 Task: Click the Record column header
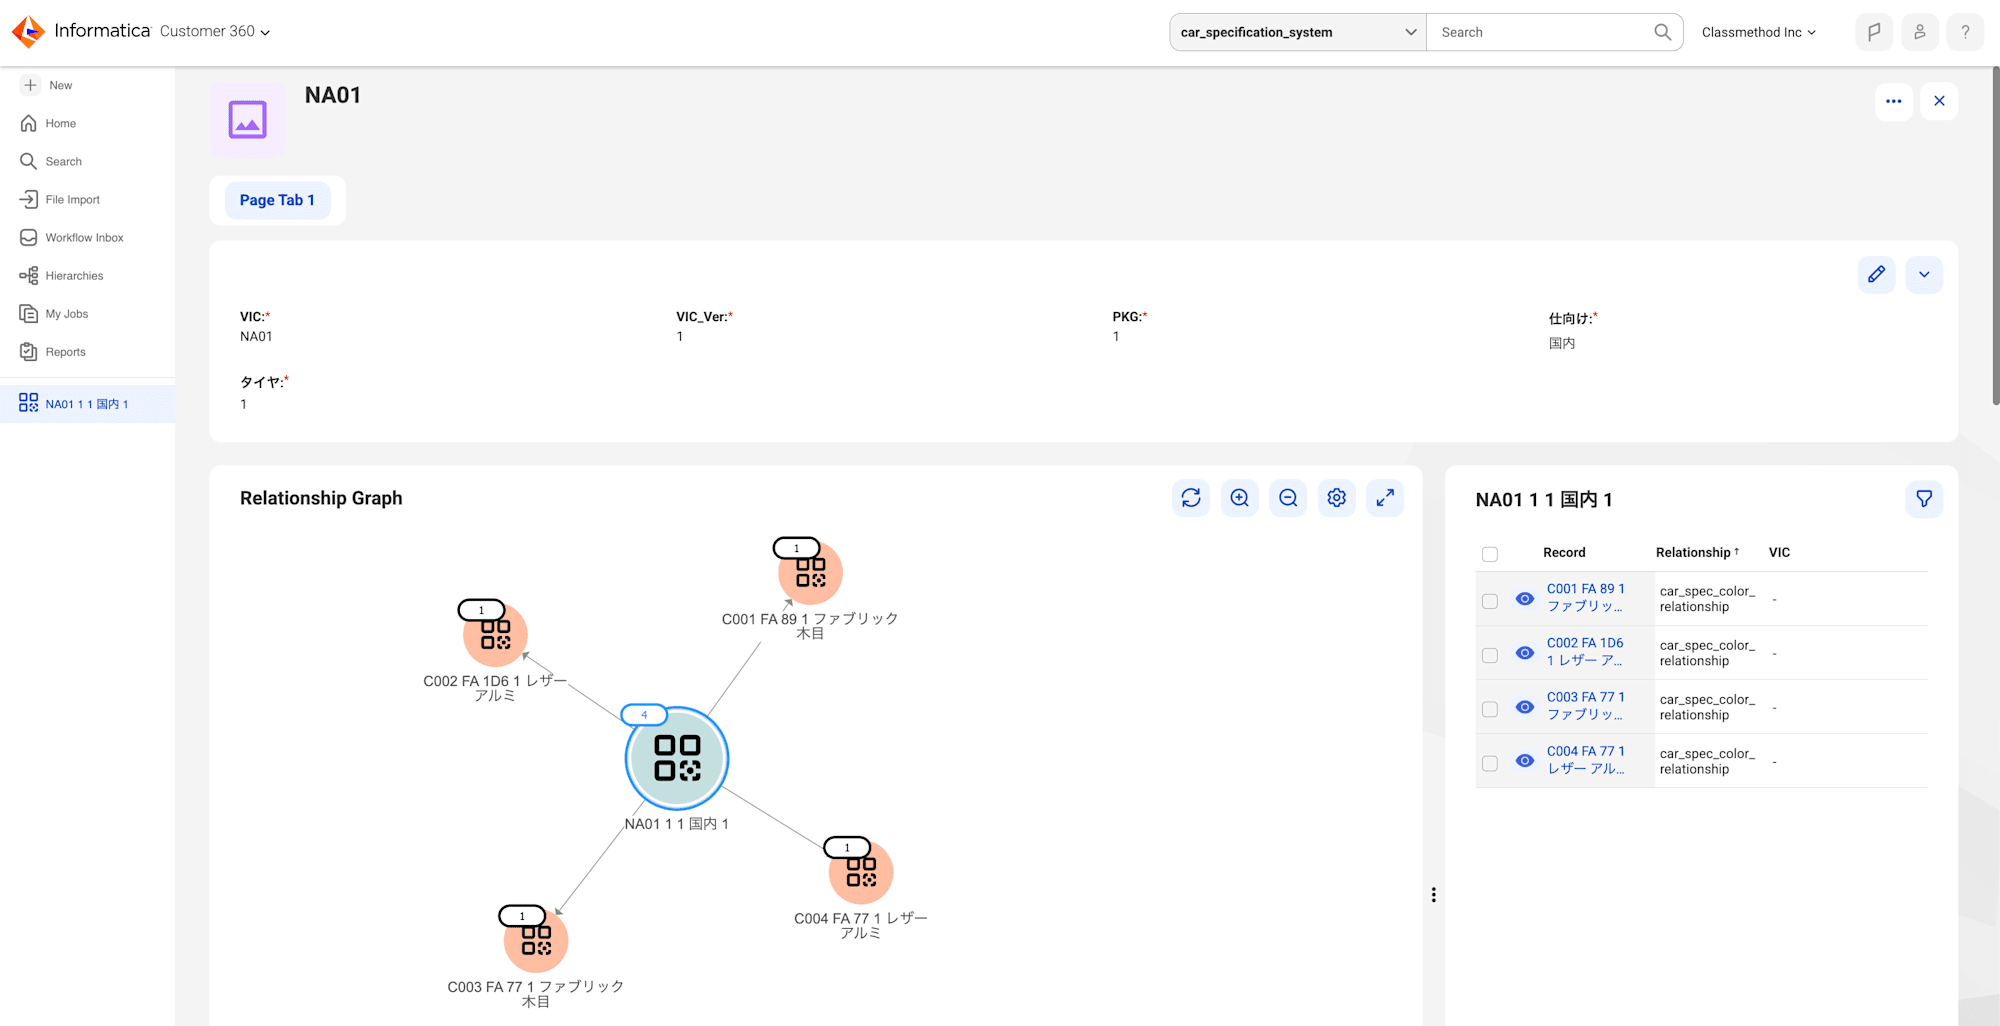pyautogui.click(x=1564, y=552)
